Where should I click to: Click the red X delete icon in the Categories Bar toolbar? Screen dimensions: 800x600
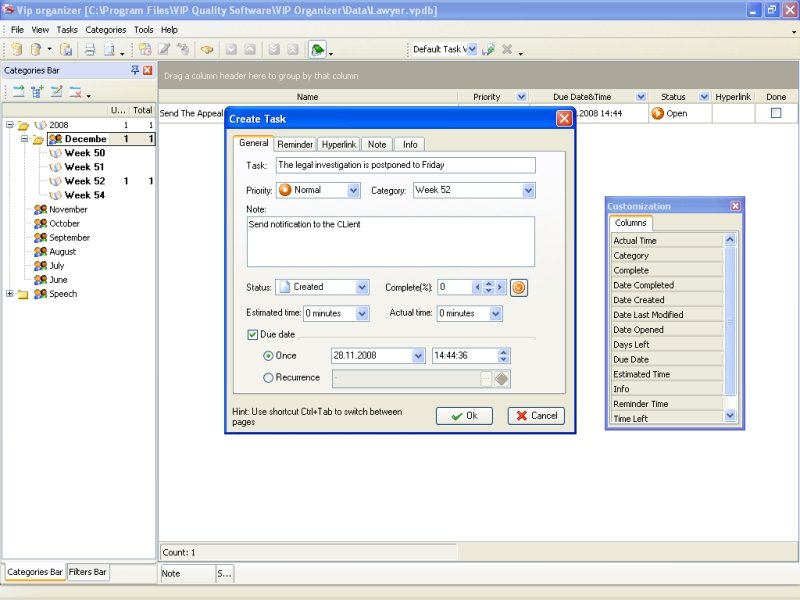point(75,92)
